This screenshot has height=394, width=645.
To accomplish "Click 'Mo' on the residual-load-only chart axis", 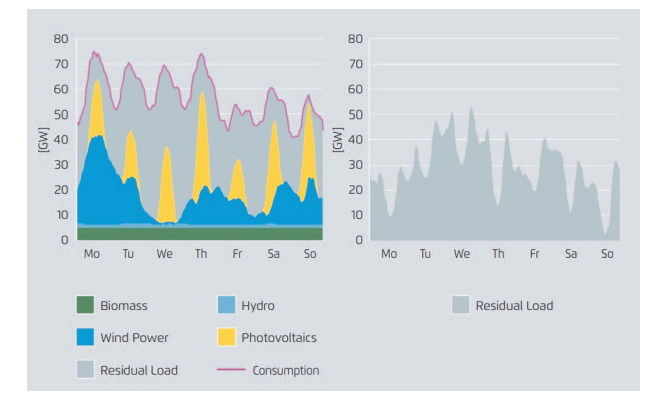I will pos(389,254).
